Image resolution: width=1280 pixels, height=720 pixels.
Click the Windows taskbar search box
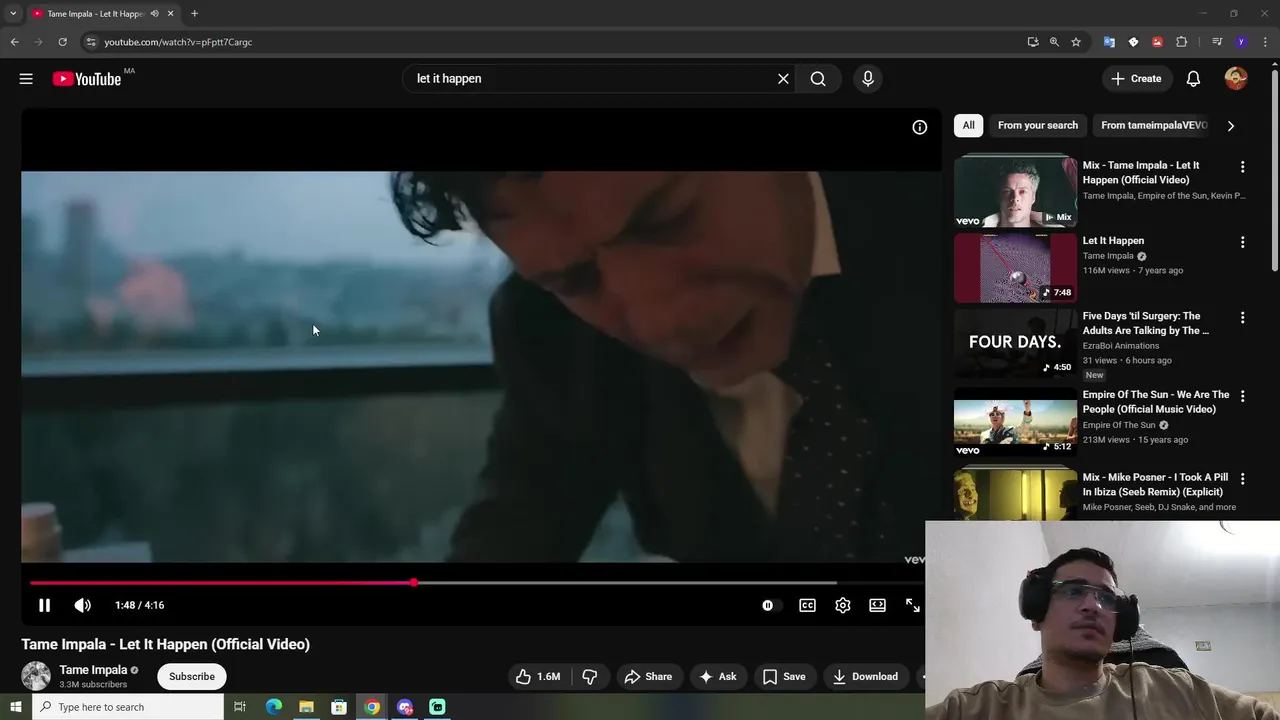[x=127, y=707]
